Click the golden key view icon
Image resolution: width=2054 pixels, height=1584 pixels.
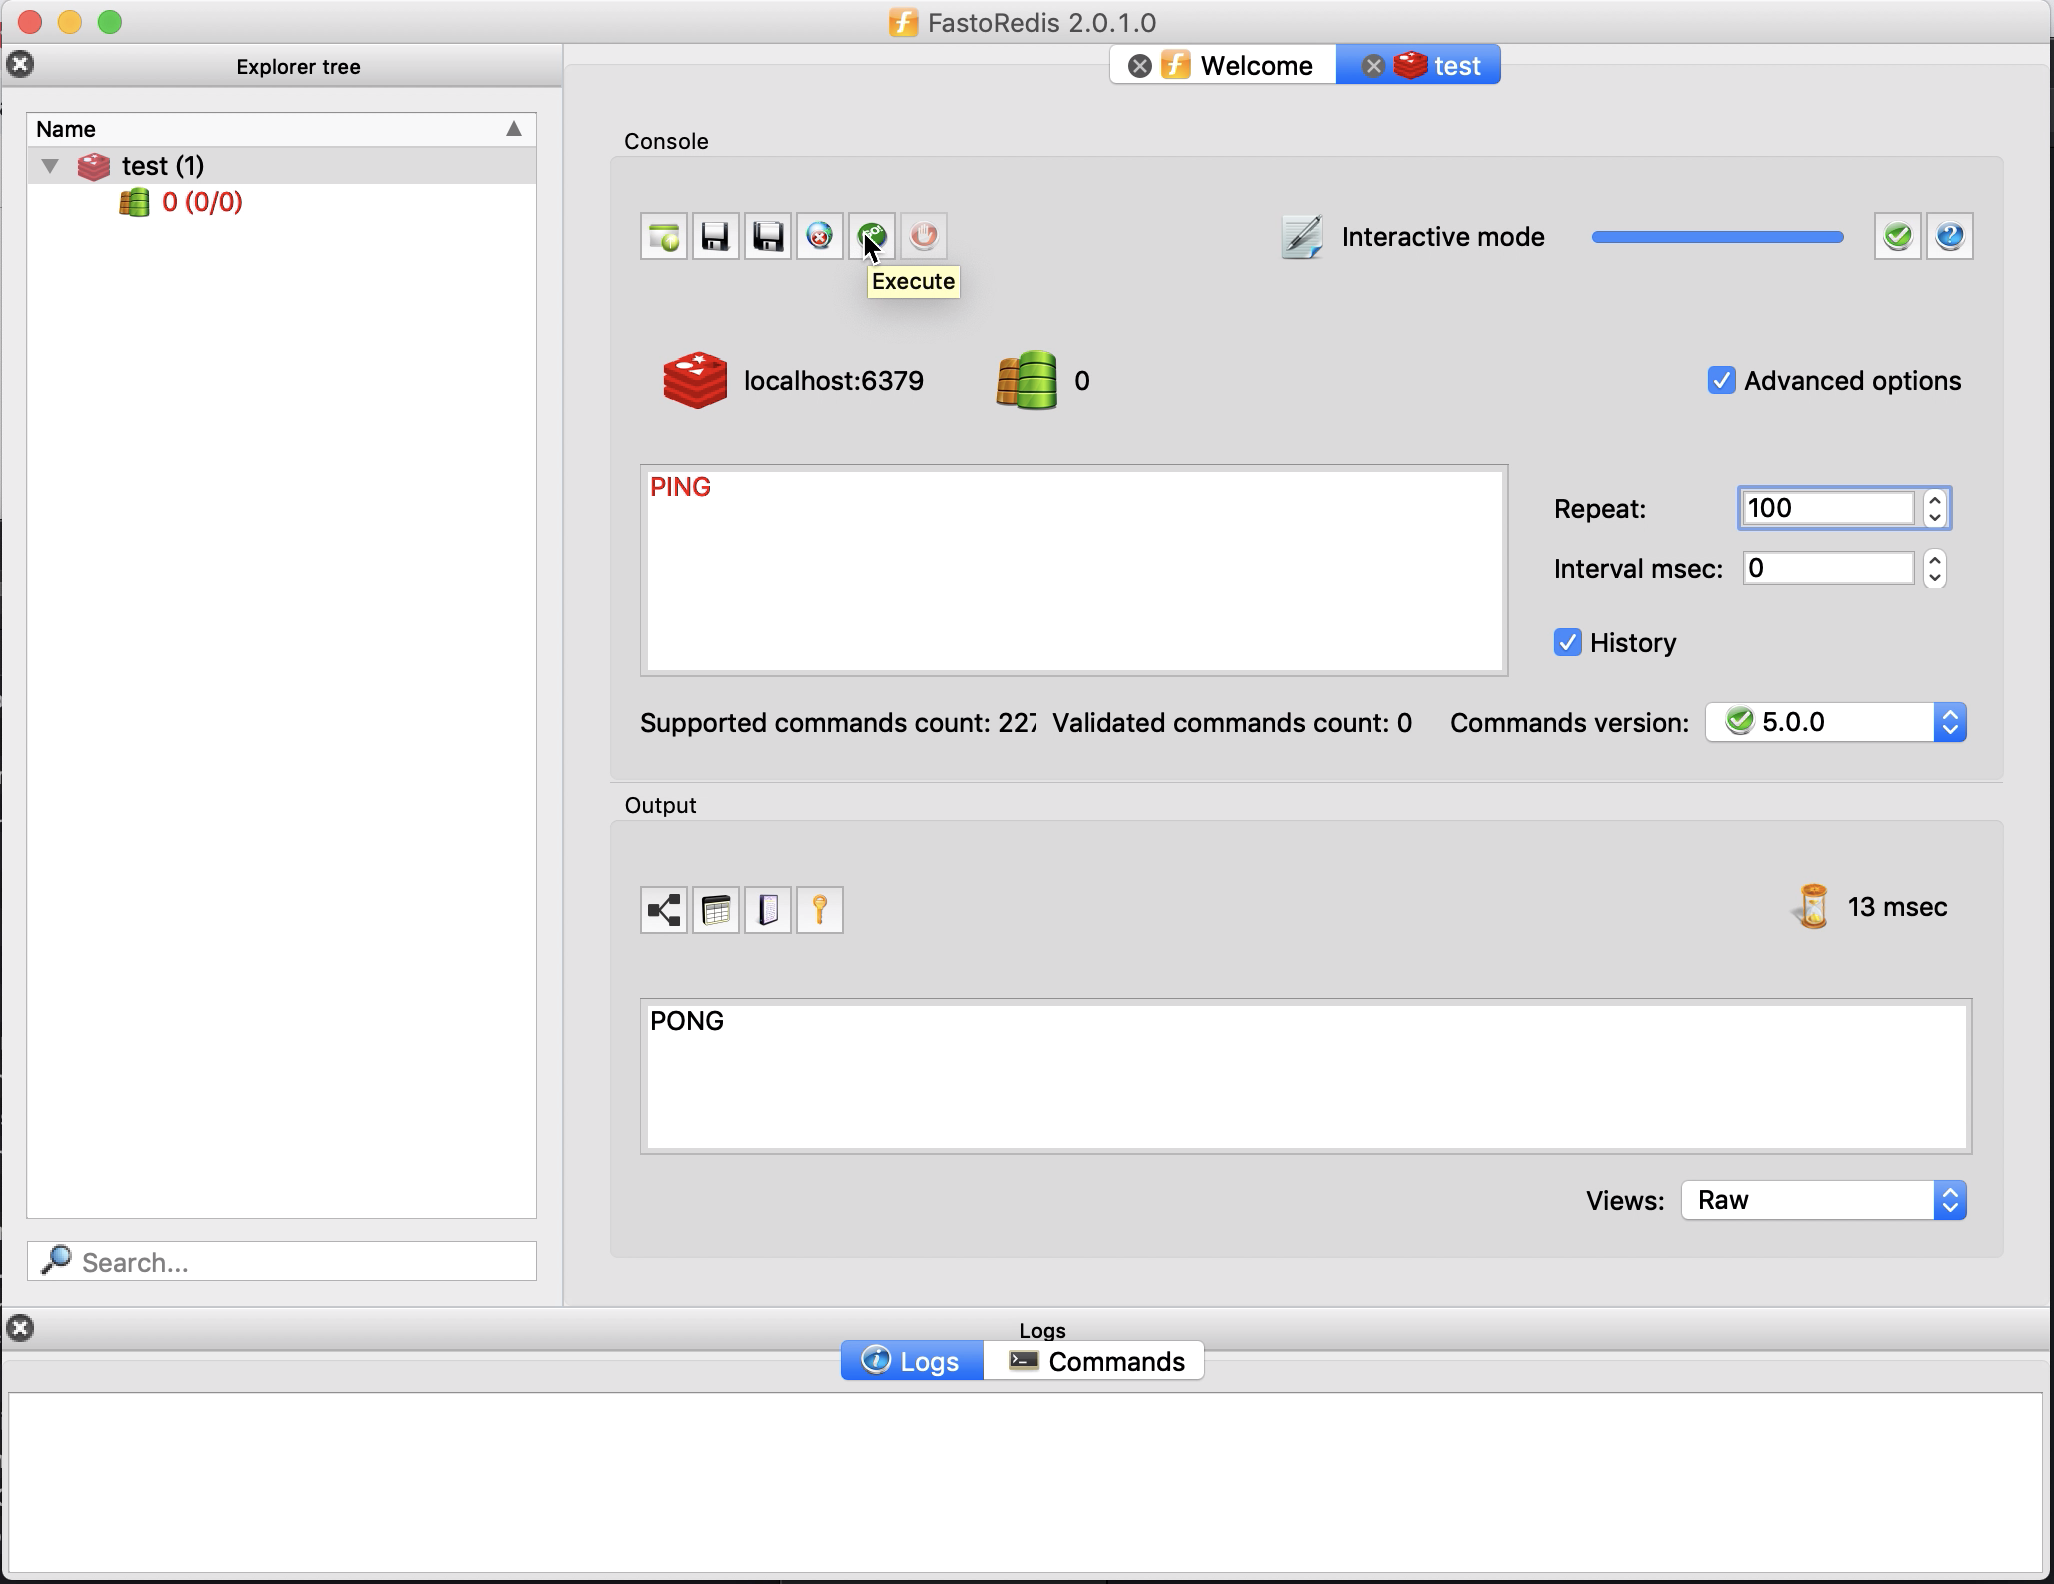tap(820, 910)
